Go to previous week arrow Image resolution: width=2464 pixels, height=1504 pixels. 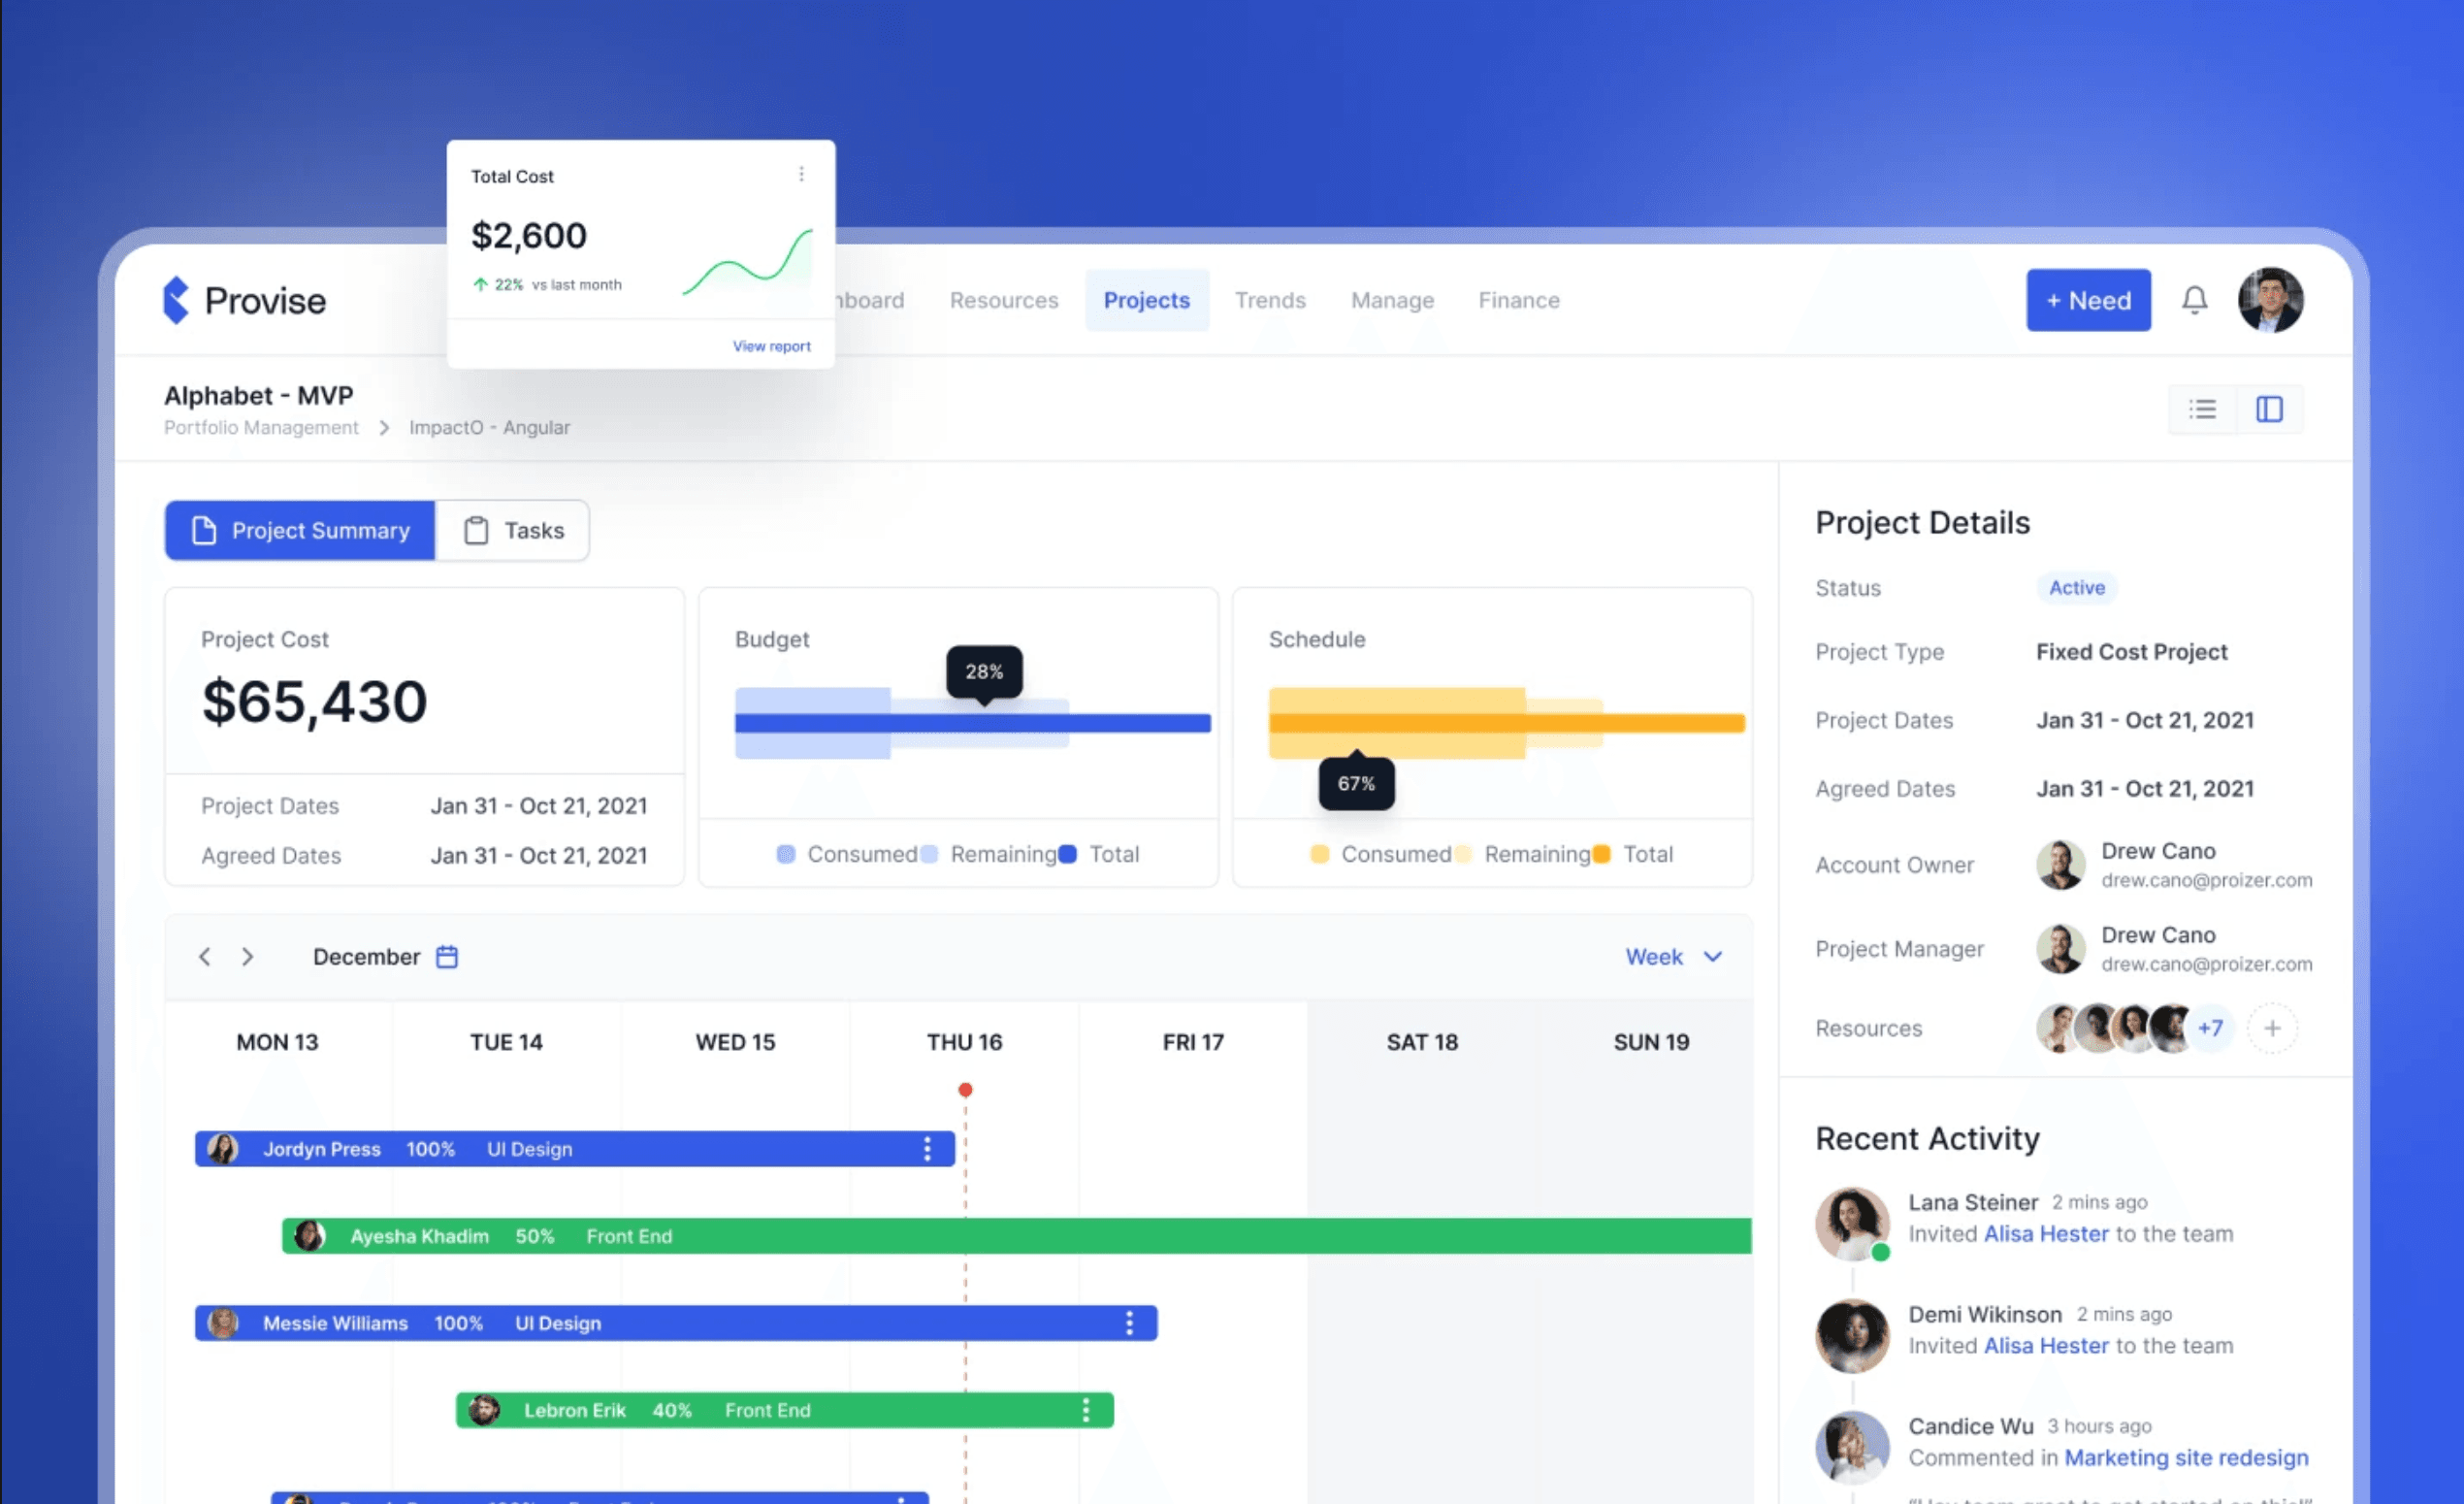205,957
